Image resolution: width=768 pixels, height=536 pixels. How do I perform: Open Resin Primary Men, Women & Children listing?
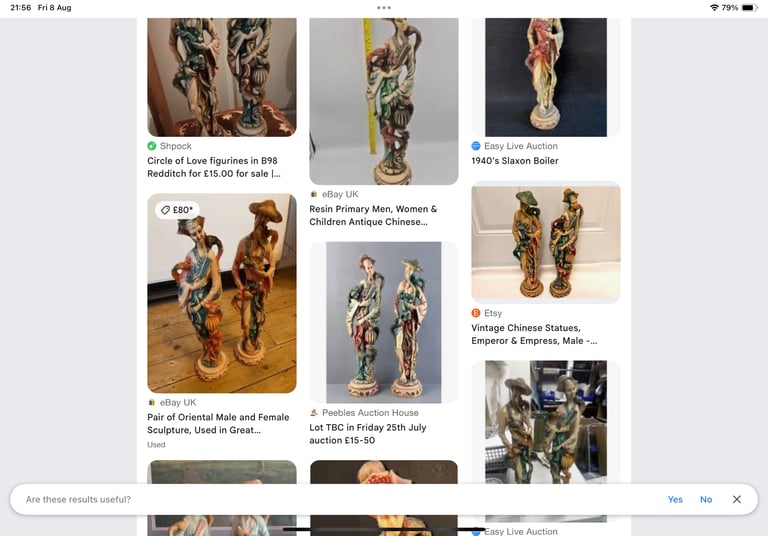373,216
